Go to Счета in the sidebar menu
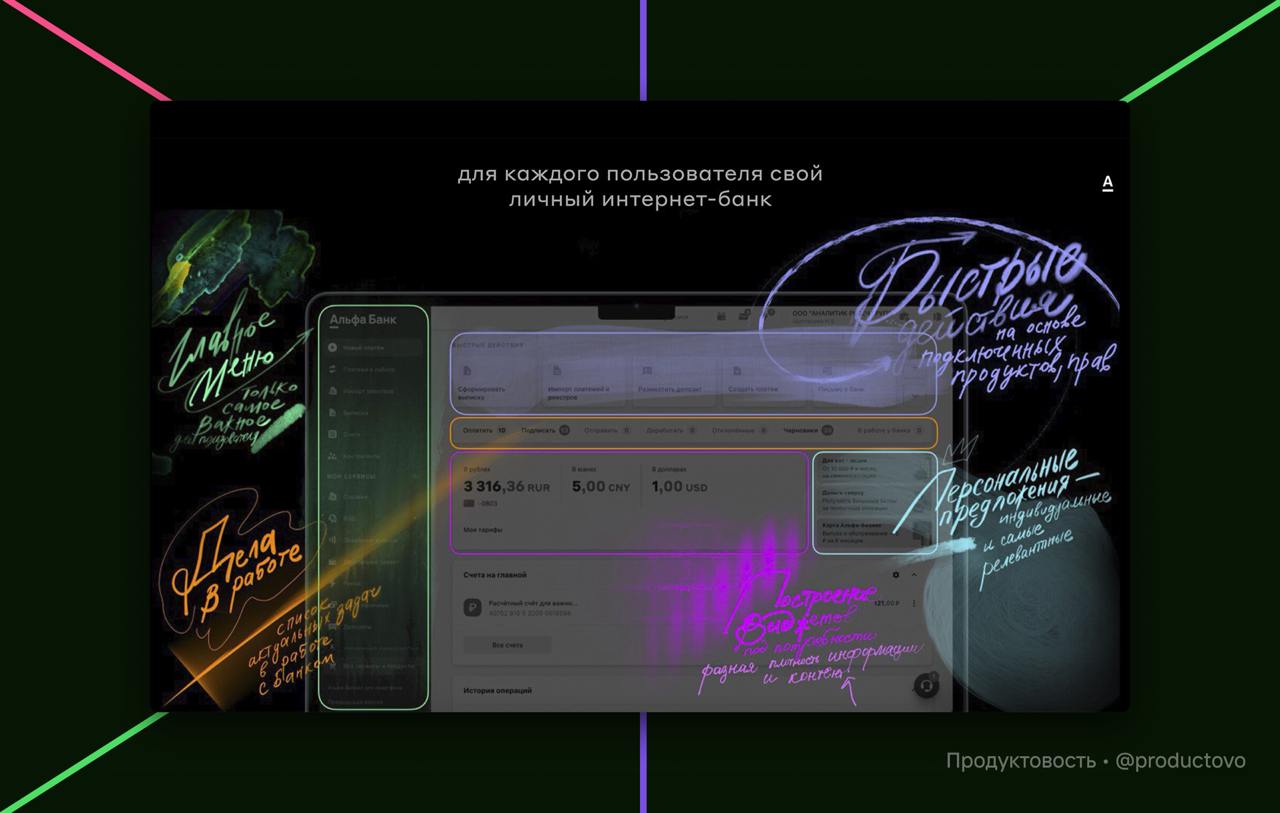This screenshot has height=813, width=1280. [352, 434]
